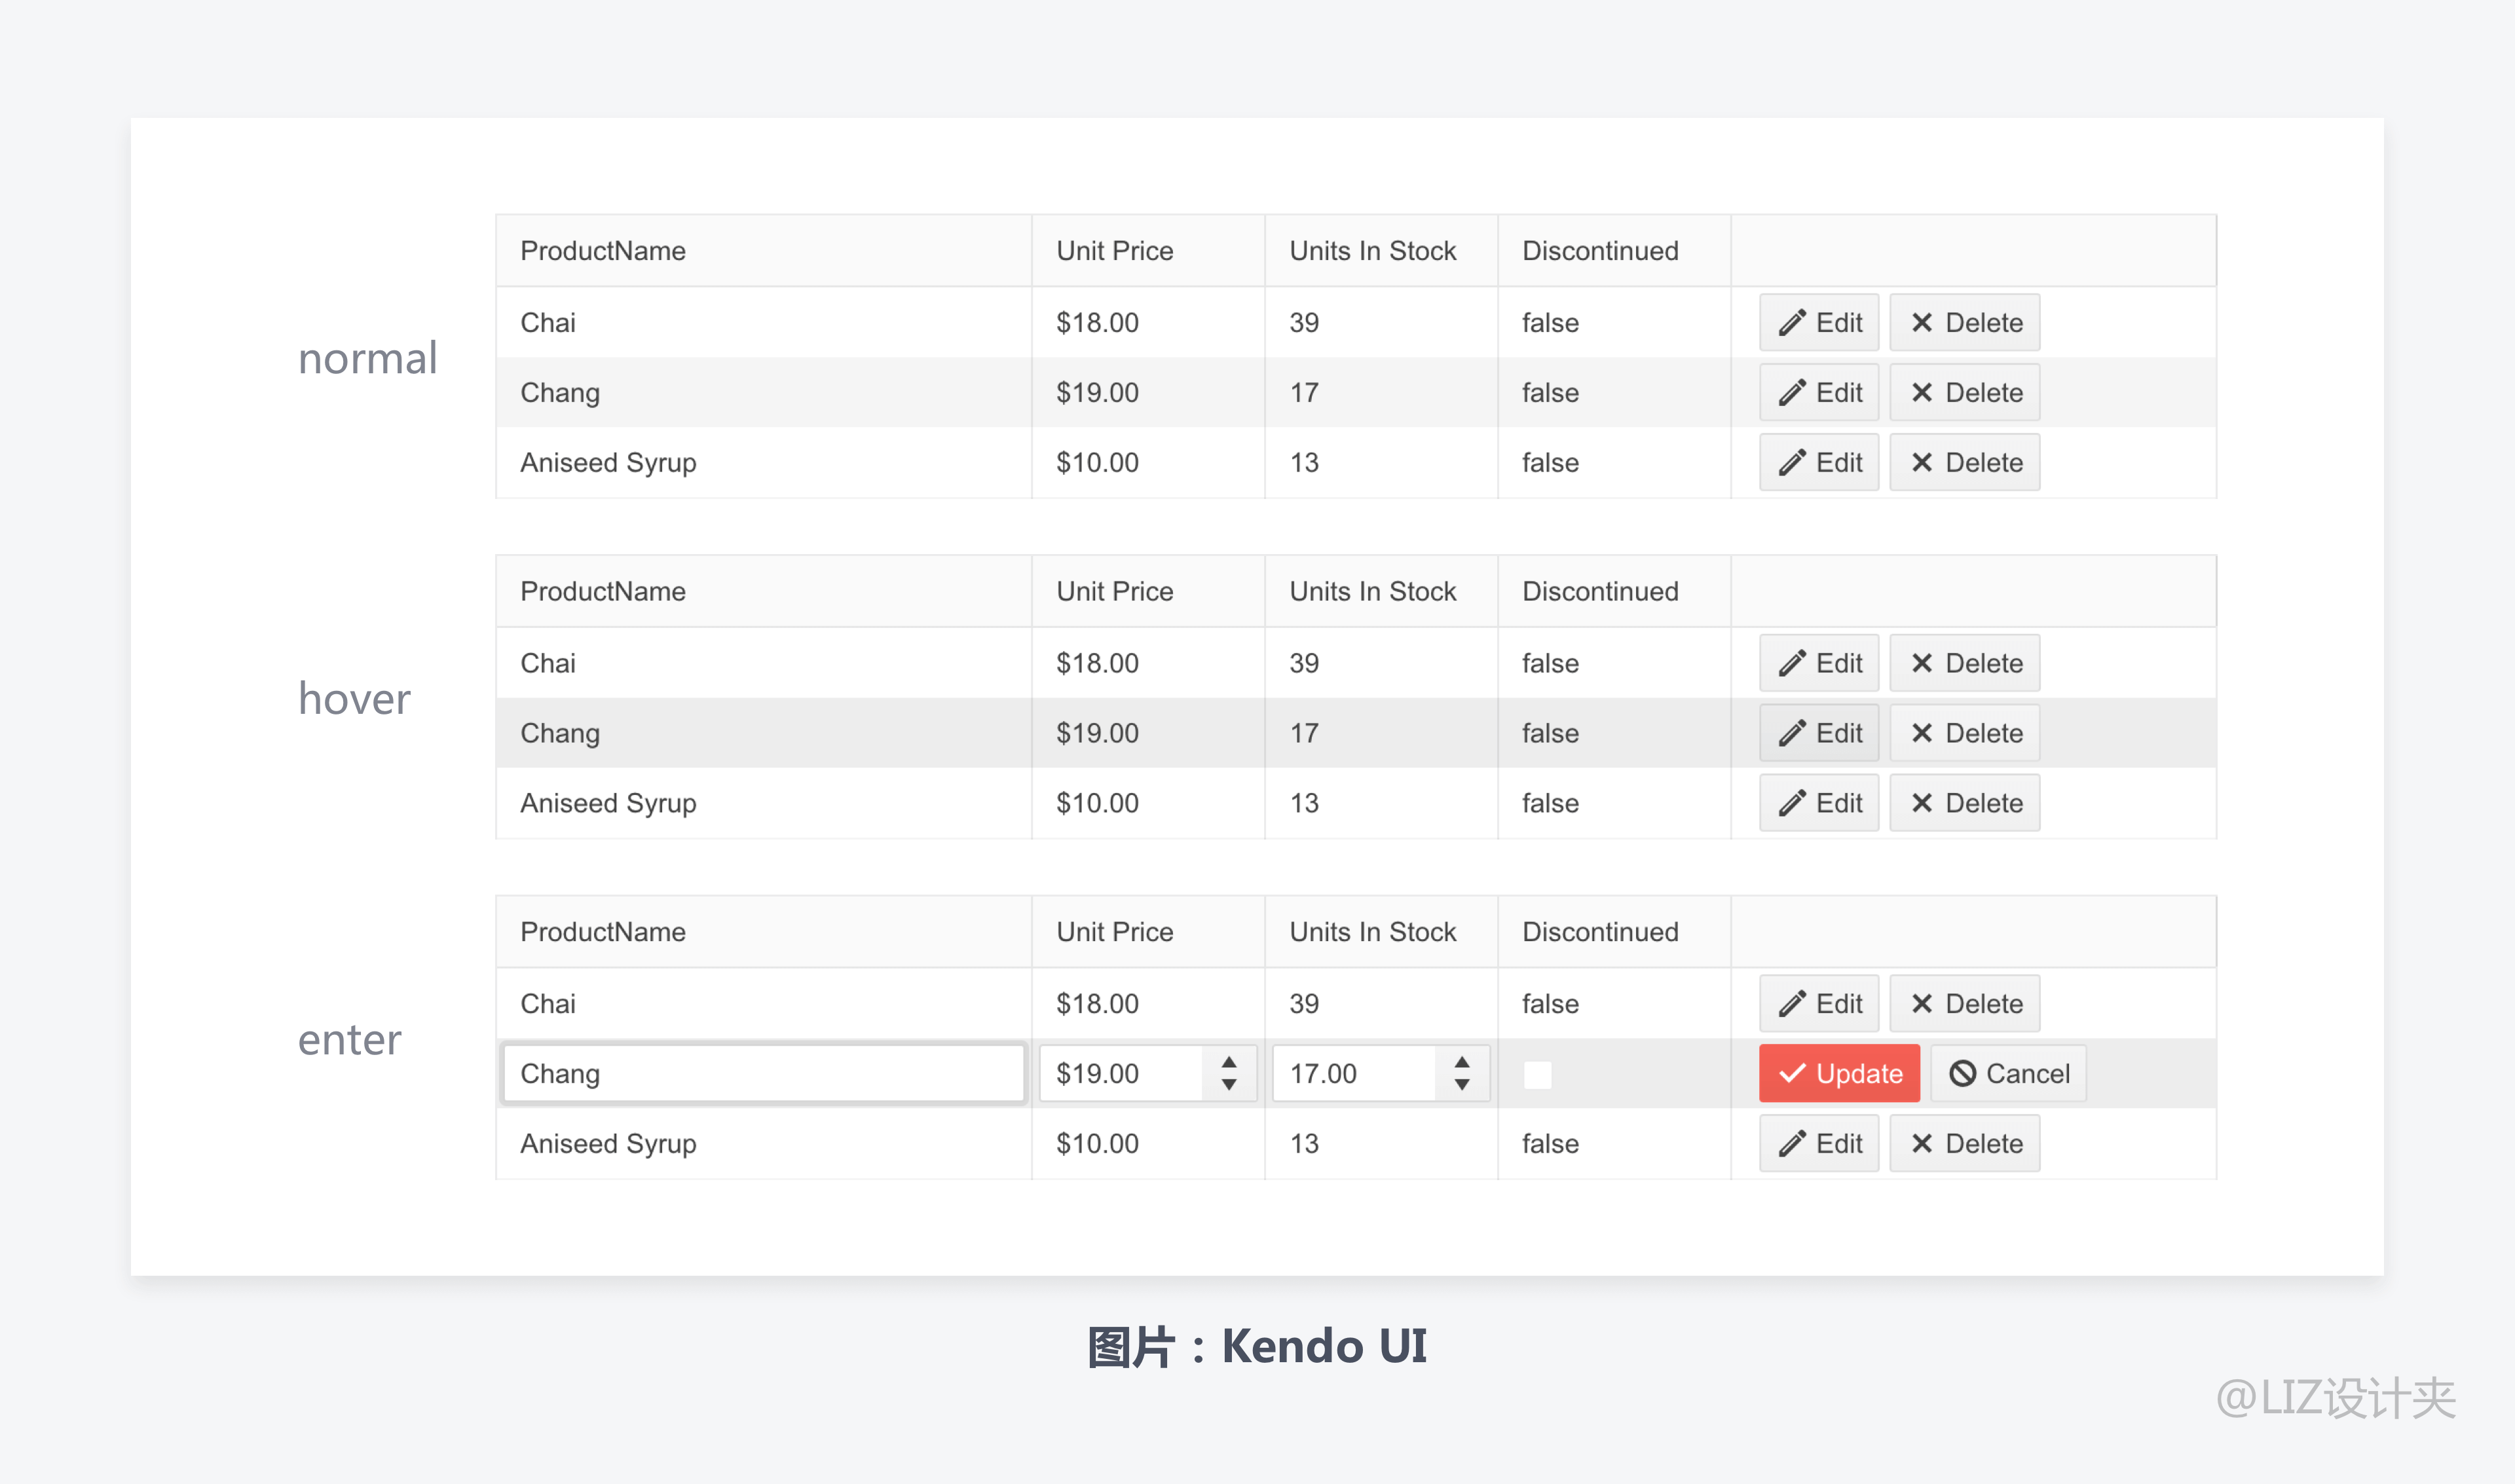Click the red Update button

point(1839,1073)
